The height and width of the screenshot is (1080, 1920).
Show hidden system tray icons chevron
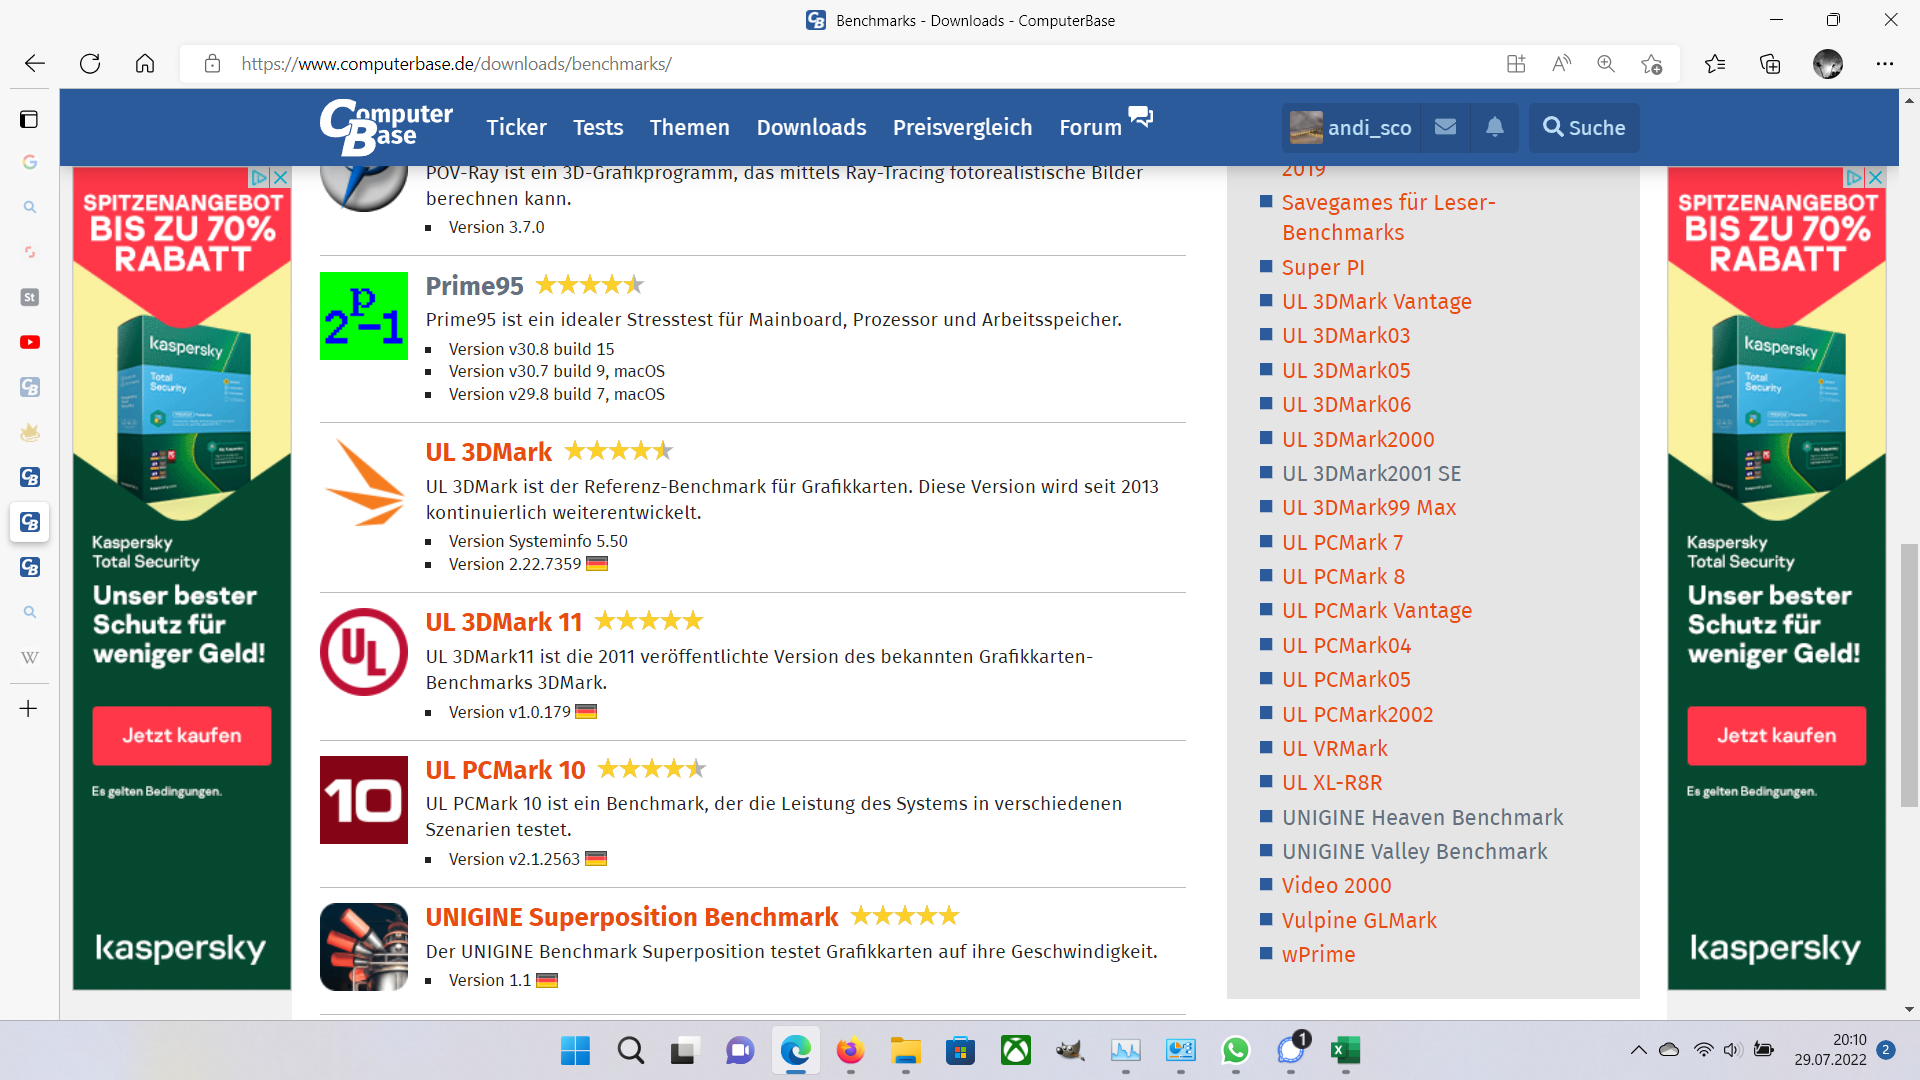pyautogui.click(x=1638, y=1050)
